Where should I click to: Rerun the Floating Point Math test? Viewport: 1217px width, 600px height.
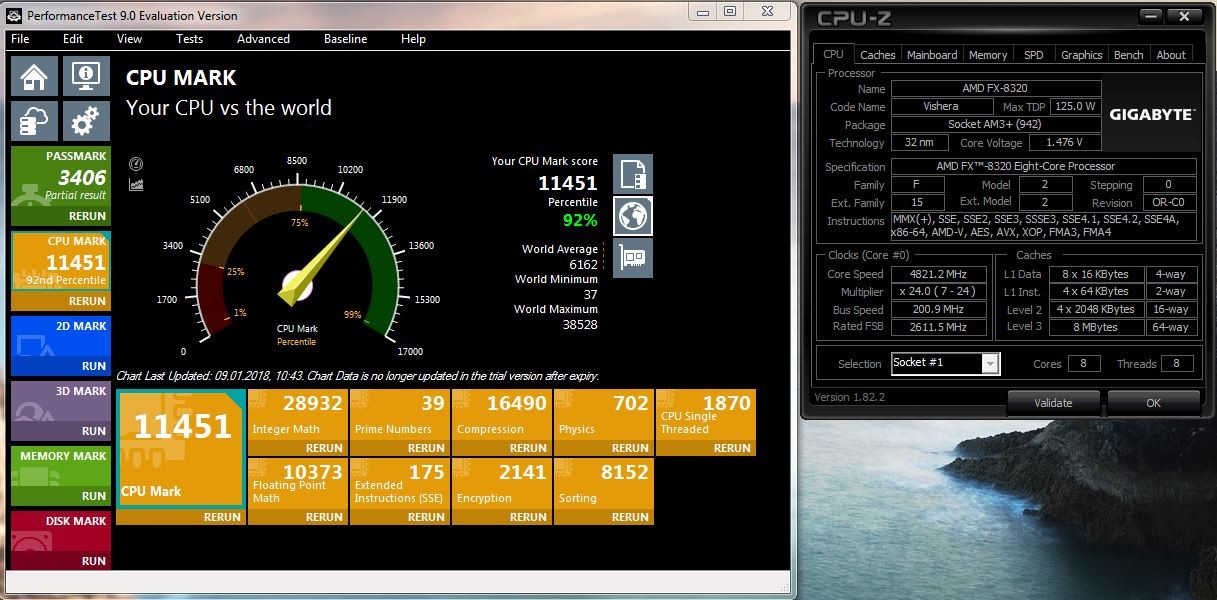point(324,517)
